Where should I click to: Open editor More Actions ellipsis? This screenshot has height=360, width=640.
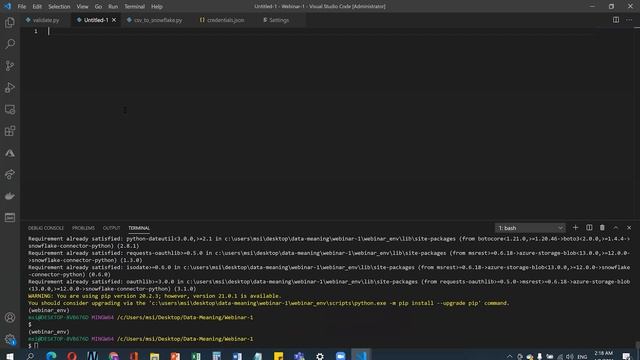(x=629, y=20)
